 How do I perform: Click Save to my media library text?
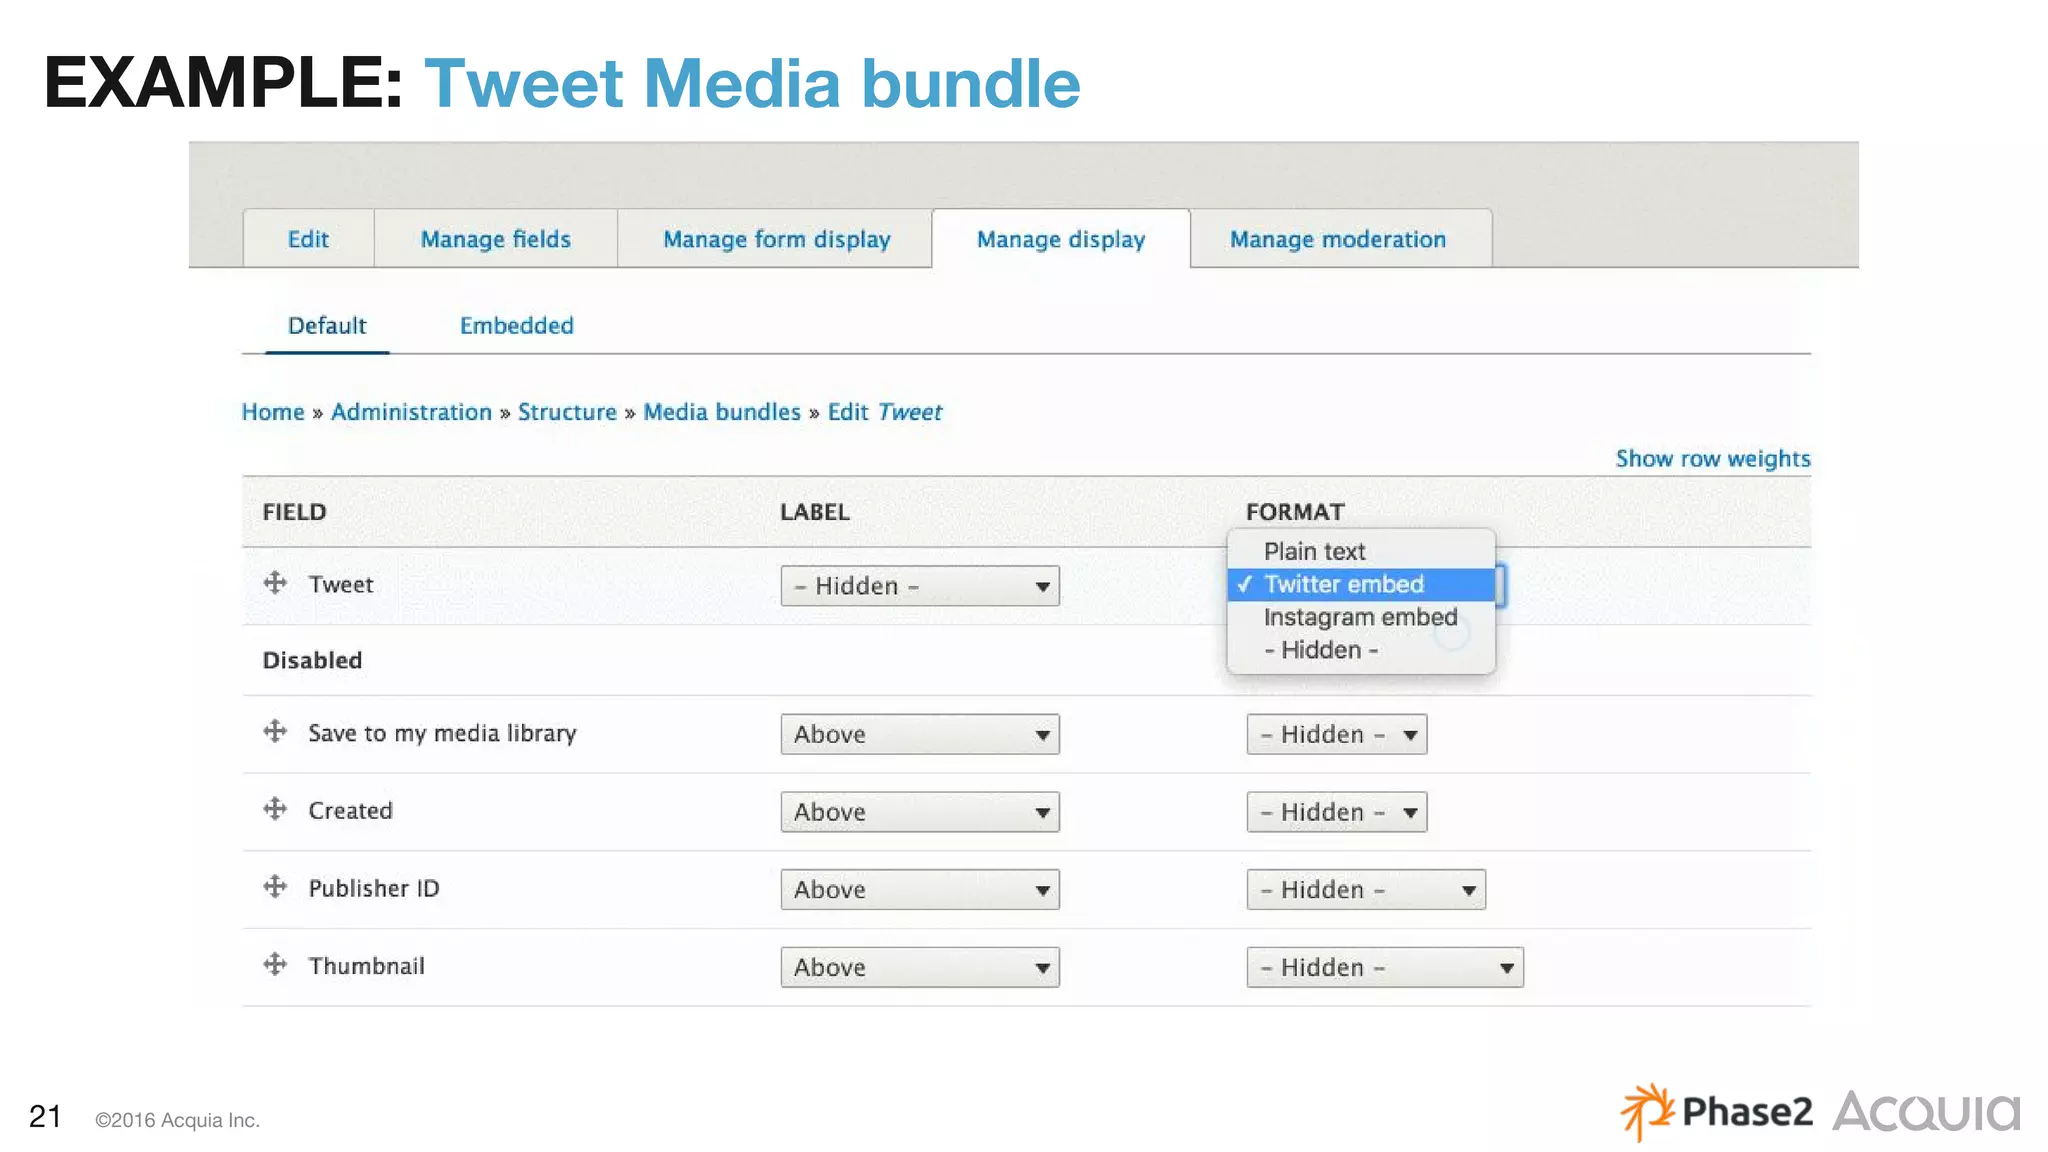(x=442, y=733)
